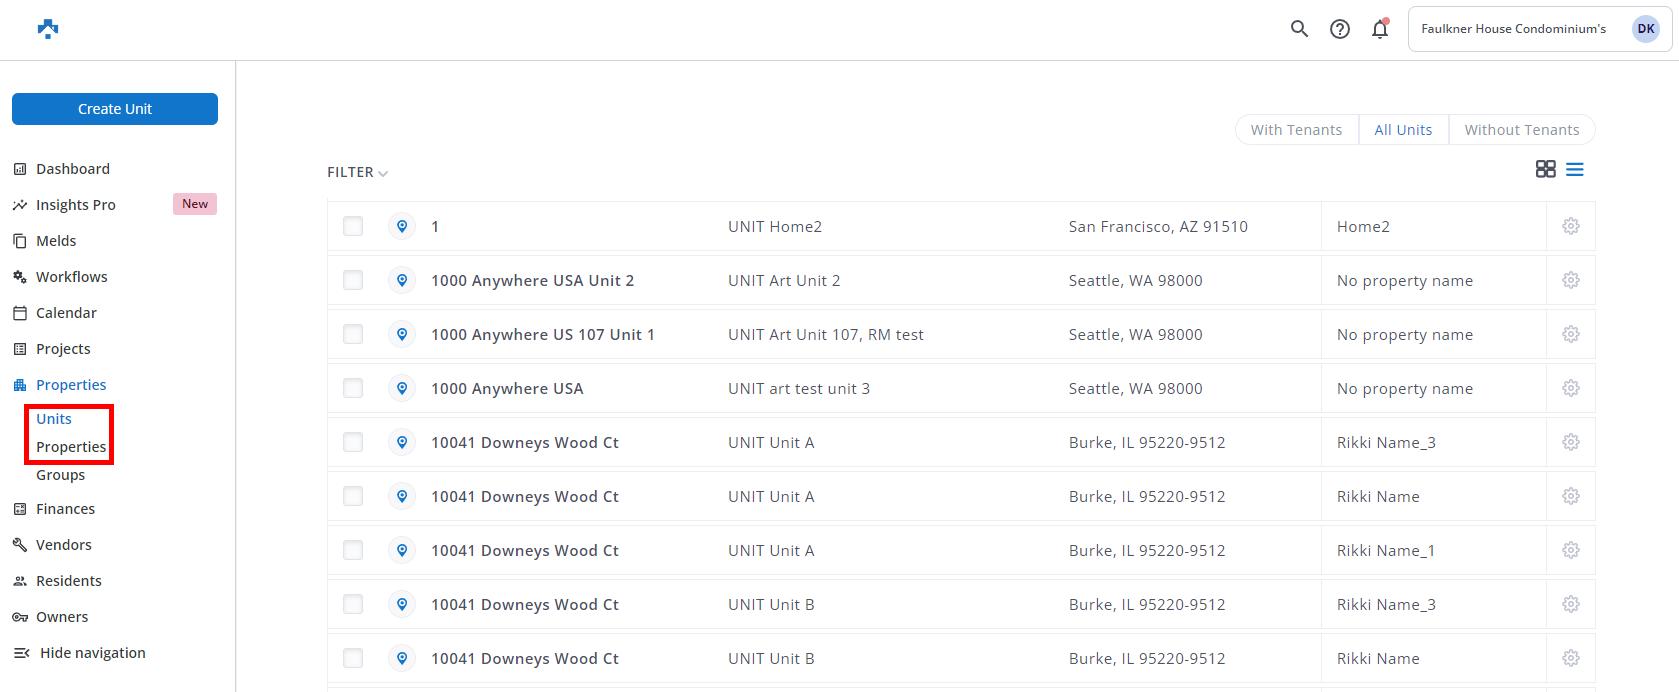Click the search magnifier icon
This screenshot has width=1679, height=692.
click(1299, 29)
